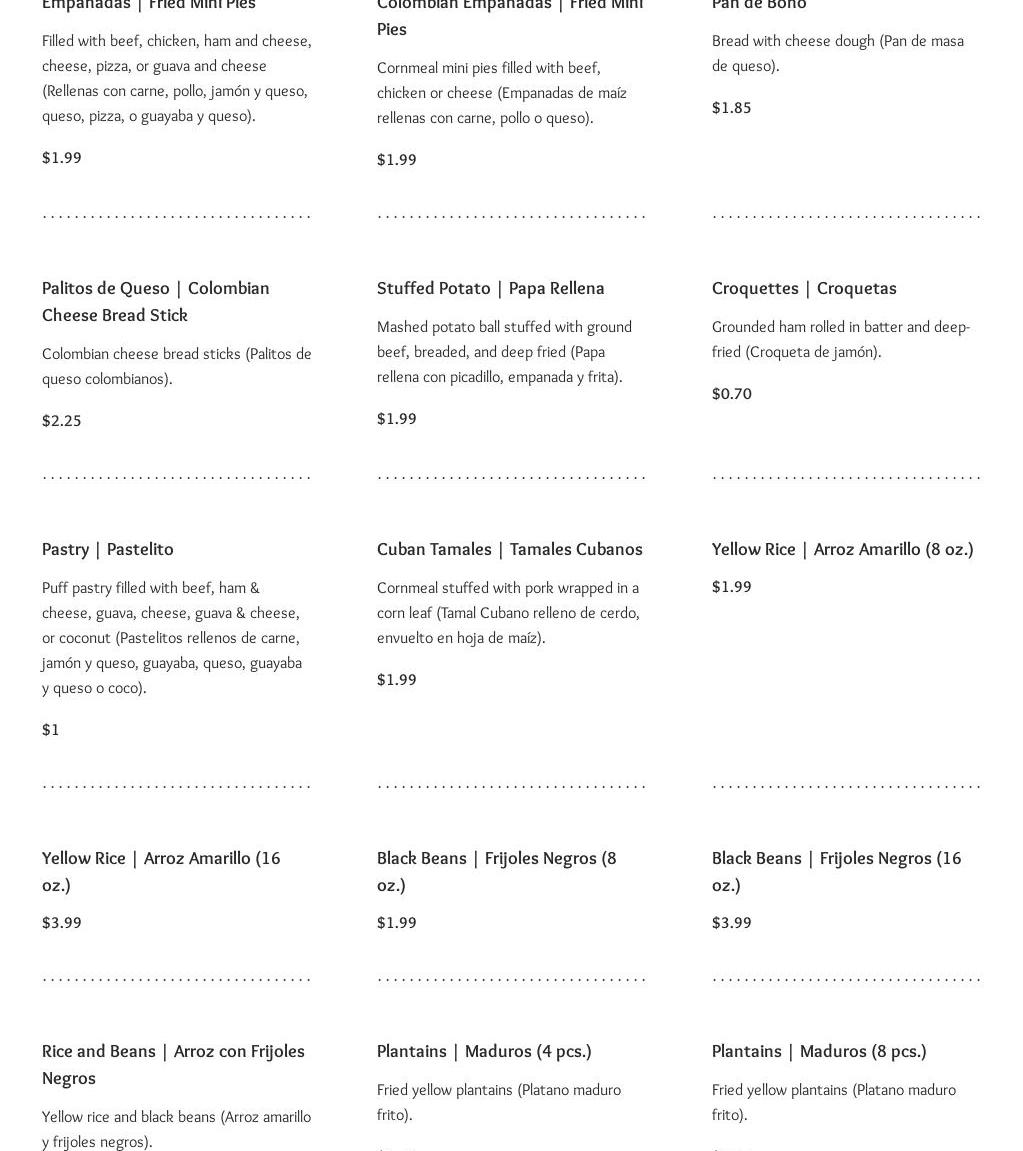Select Cuban Tamales | Tamales Cubanos heading
Viewport: 1023px width, 1151px height.
509,549
